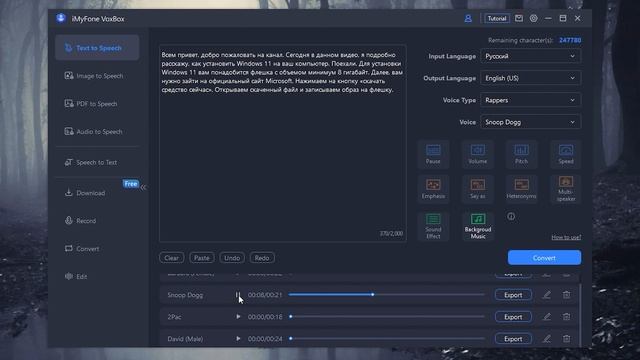
Task: Click the Paste button
Action: tap(202, 258)
